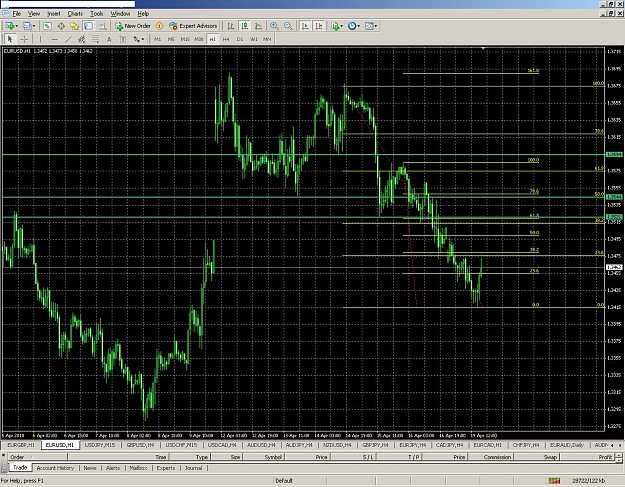Select the Text Label tool
The height and width of the screenshot is (487, 625).
coord(123,39)
